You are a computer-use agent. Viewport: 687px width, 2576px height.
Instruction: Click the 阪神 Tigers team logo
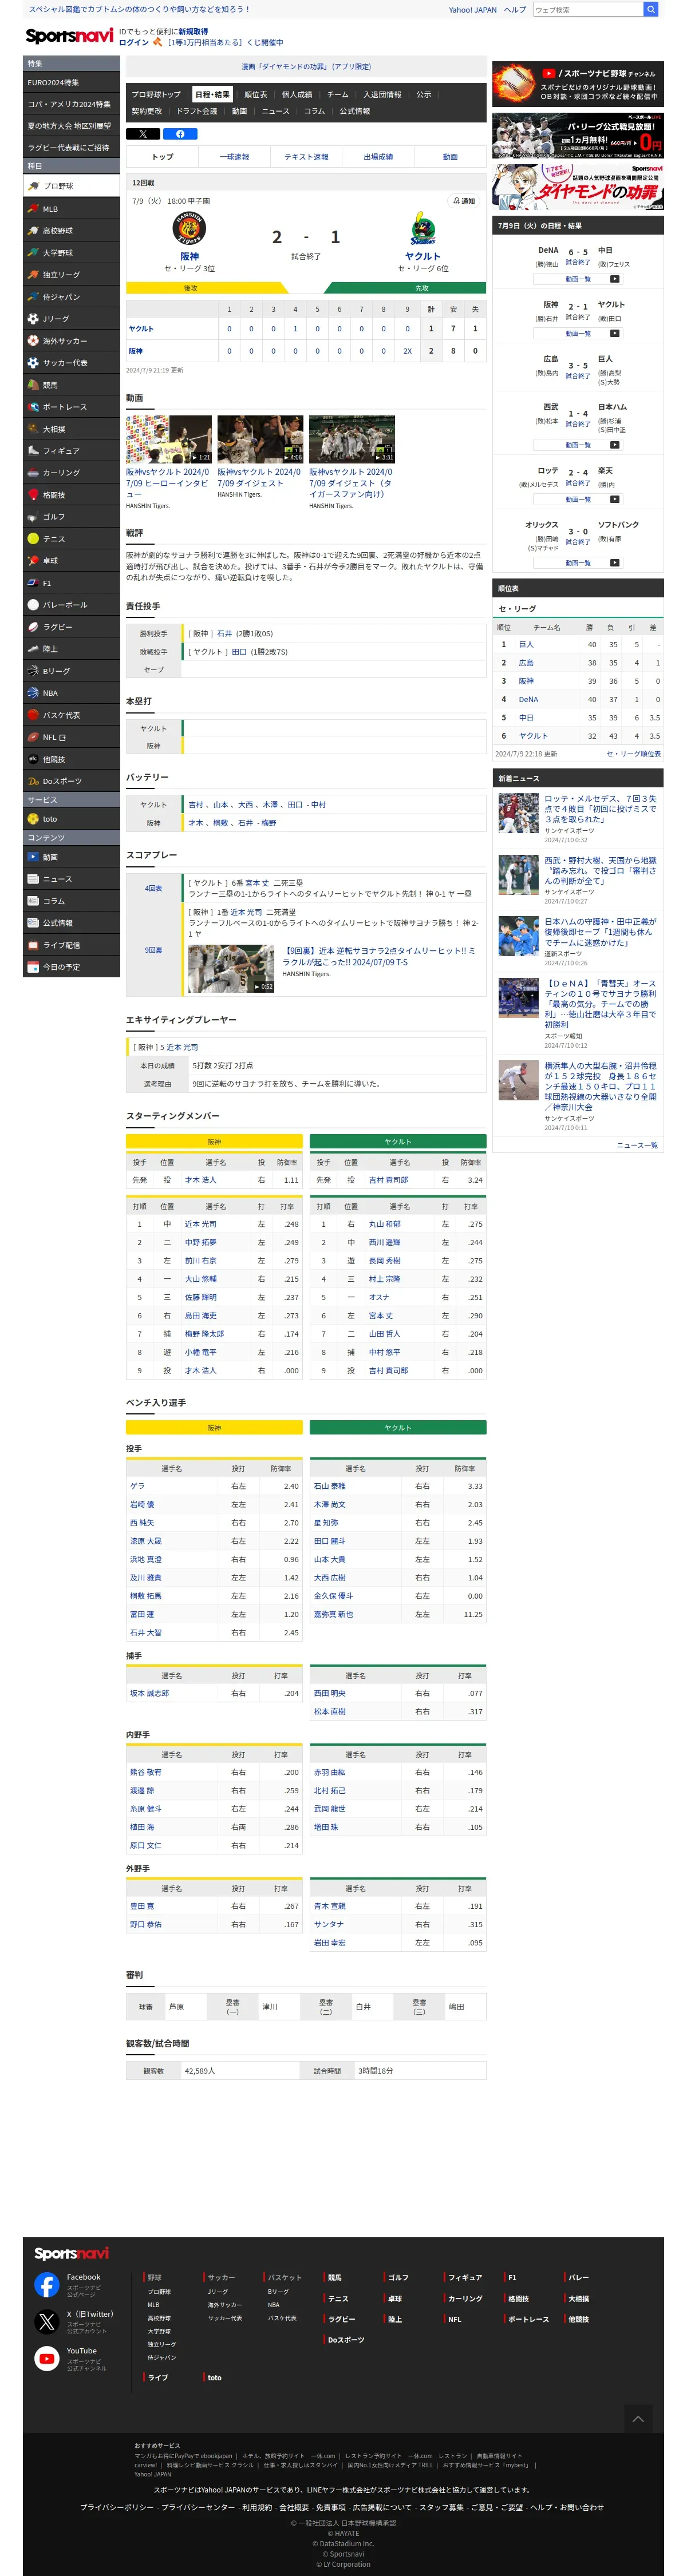pyautogui.click(x=189, y=229)
